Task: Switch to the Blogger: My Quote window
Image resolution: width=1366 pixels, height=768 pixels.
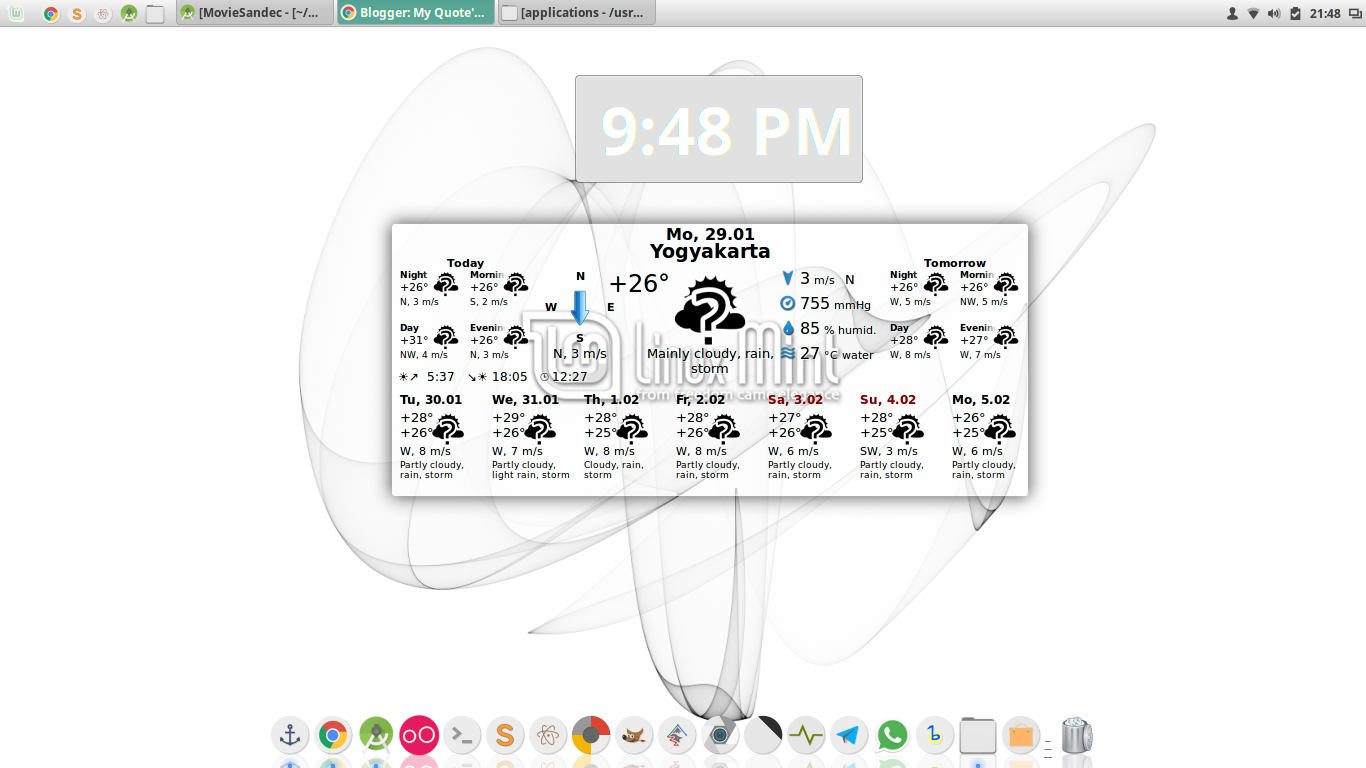Action: (x=415, y=13)
